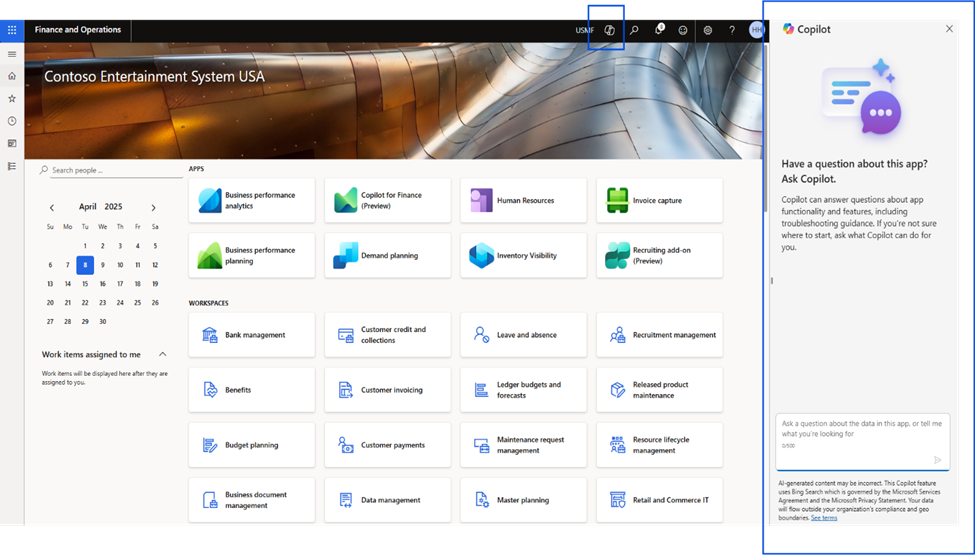The image size is (975, 555).
Task: Open Retail and Commerce IT workspace
Action: click(x=660, y=500)
